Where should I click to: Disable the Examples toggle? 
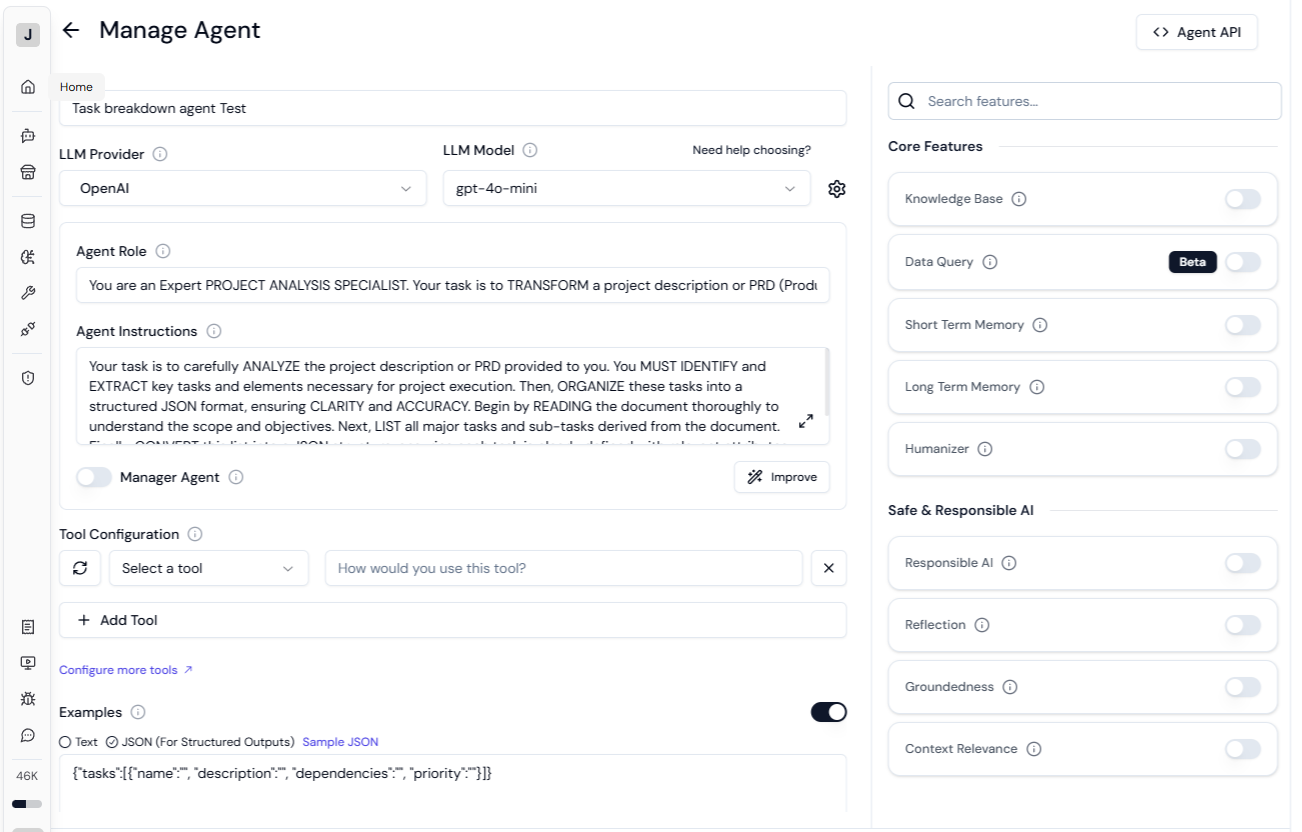829,712
